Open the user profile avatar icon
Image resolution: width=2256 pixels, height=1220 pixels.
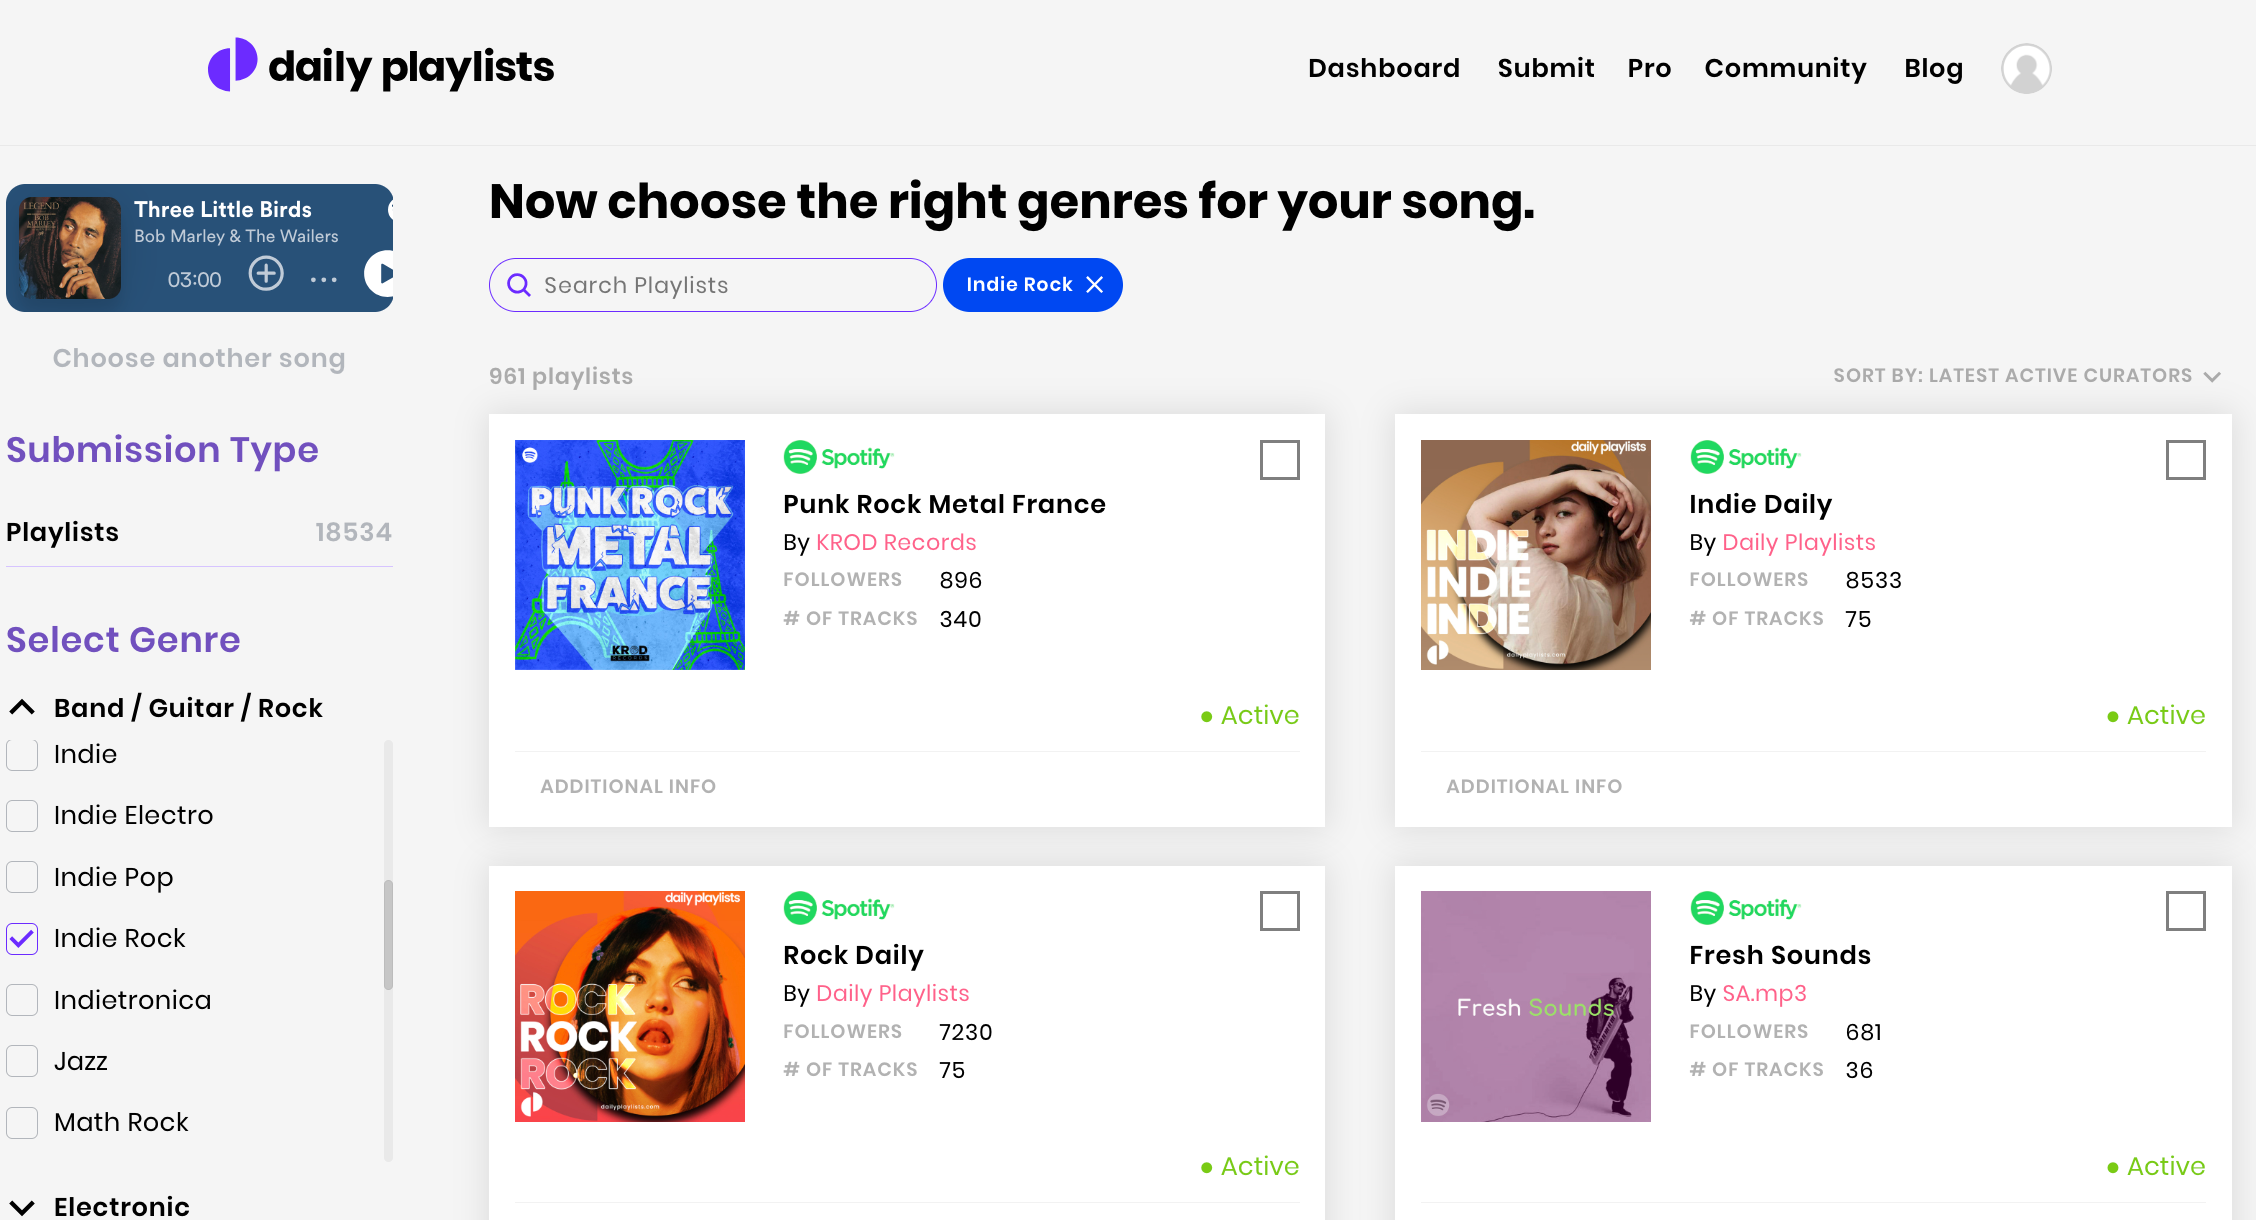(x=2025, y=68)
